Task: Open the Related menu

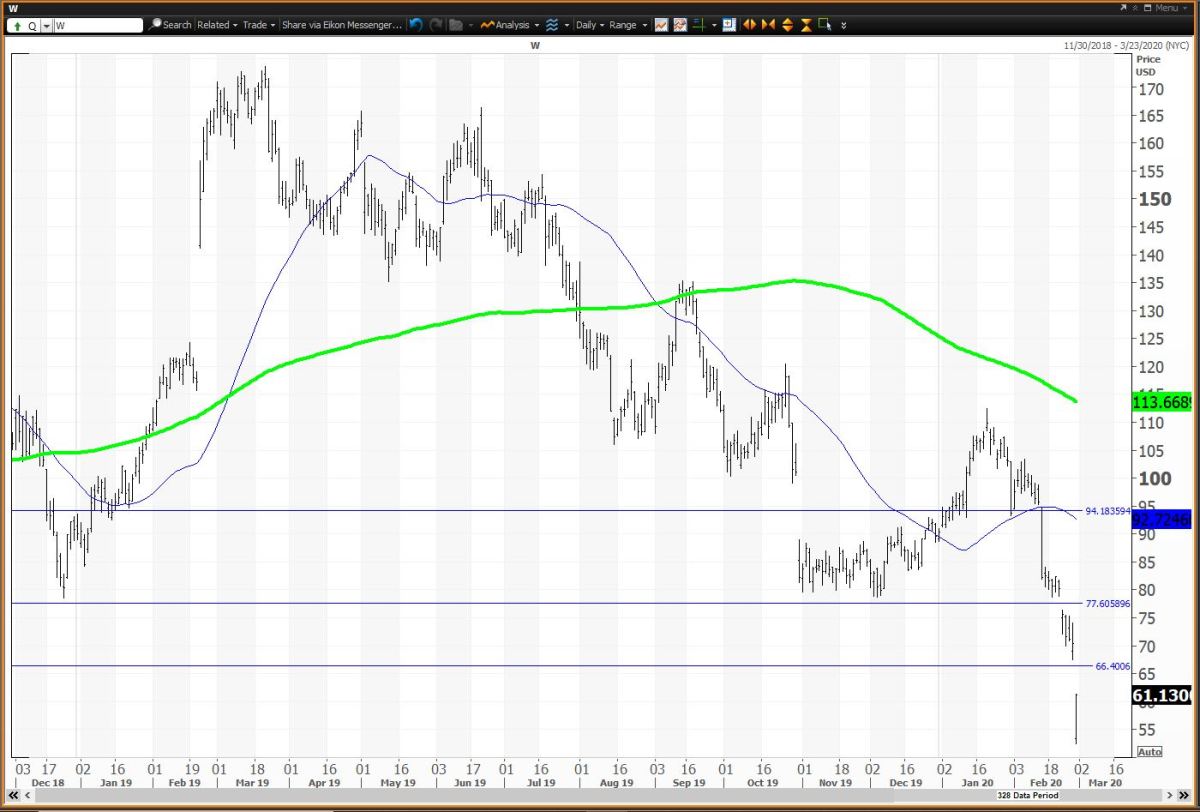Action: pos(216,25)
